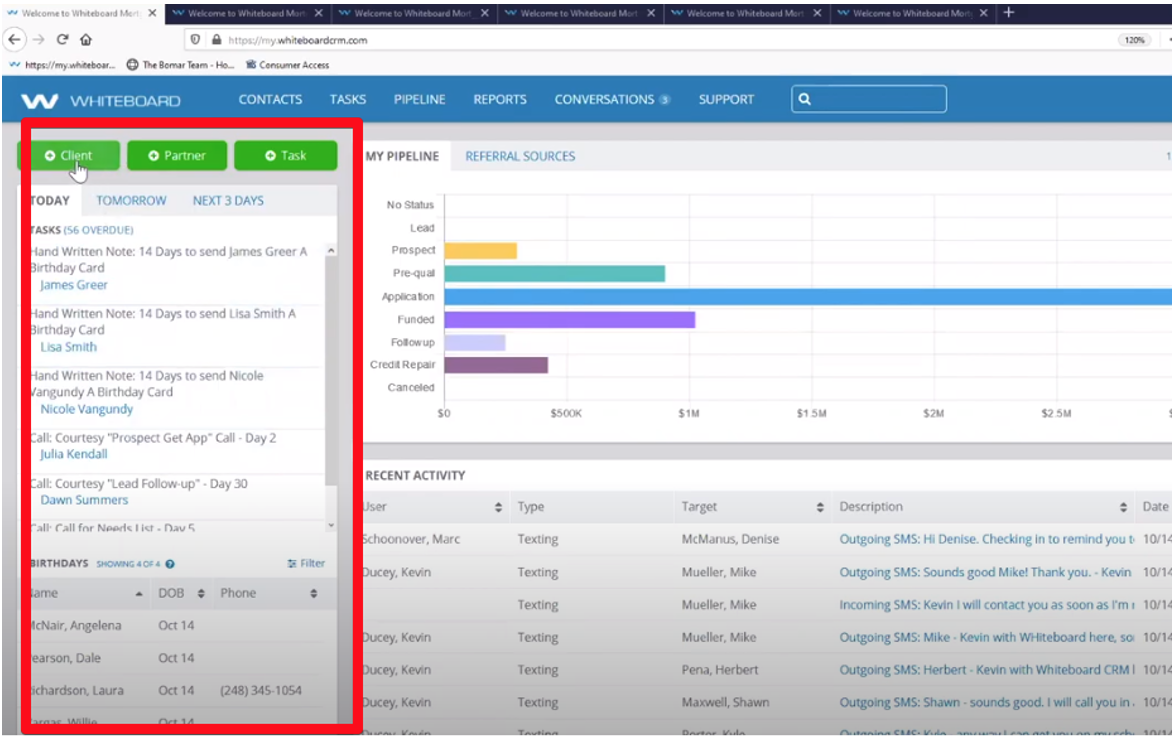The height and width of the screenshot is (736, 1172).
Task: Reset zoom via the 120% badge
Action: 1134,40
